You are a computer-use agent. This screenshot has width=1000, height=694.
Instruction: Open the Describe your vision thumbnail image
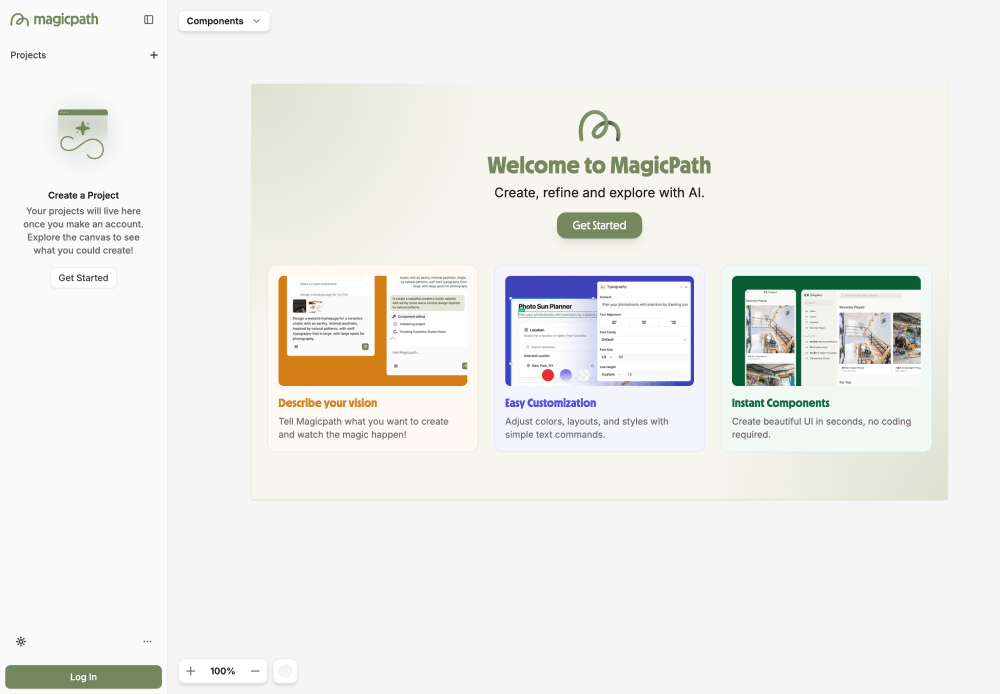[x=373, y=331]
